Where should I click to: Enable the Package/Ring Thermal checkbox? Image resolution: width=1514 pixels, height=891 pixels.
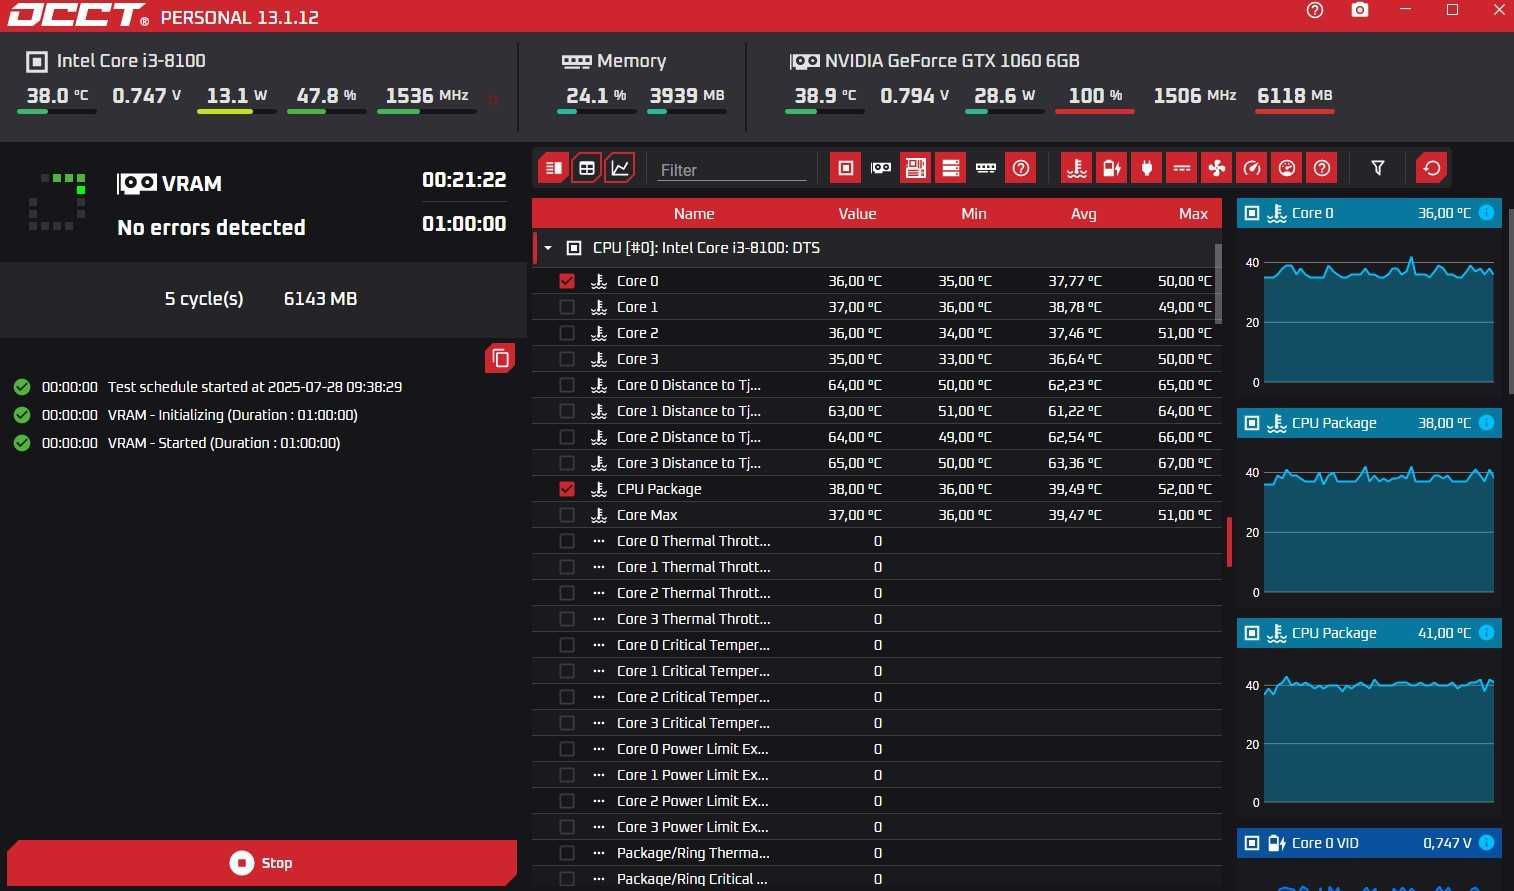pyautogui.click(x=567, y=853)
